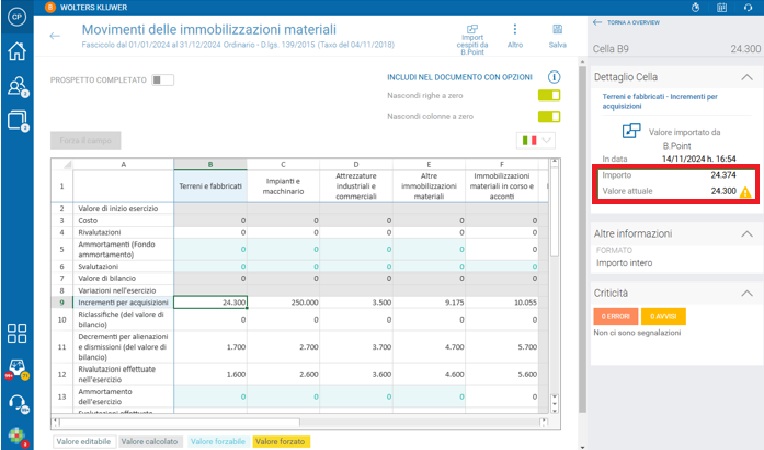The height and width of the screenshot is (450, 764).
Task: Toggle Nascondi colonne a zero switch
Action: tap(549, 116)
